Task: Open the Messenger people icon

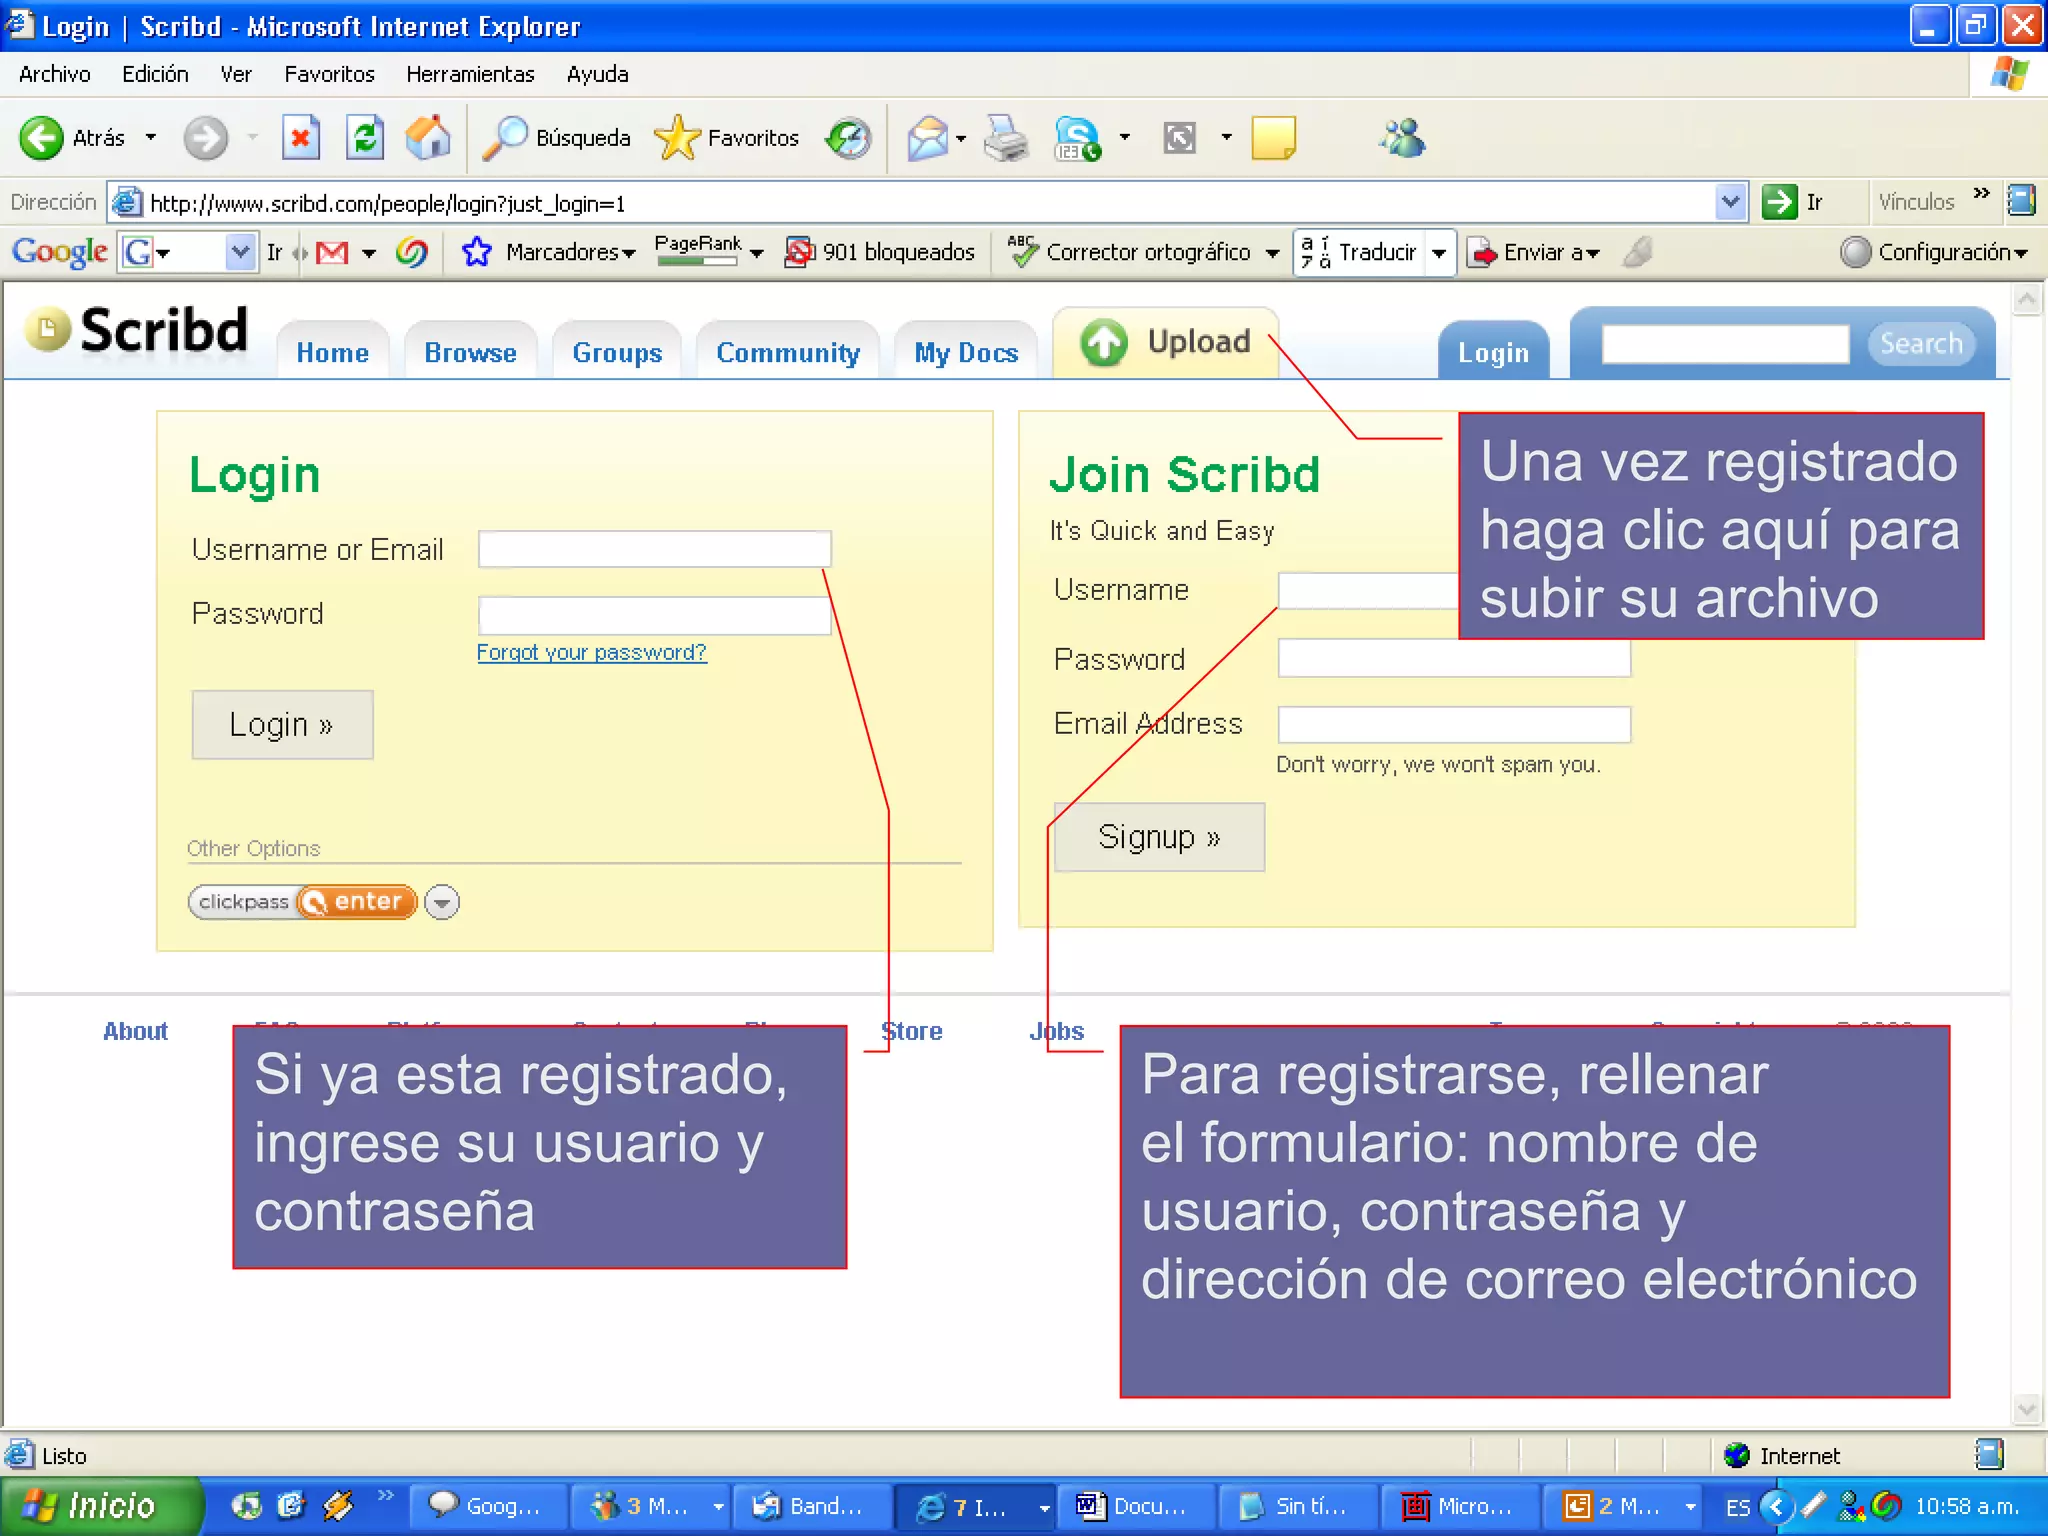Action: (1402, 138)
